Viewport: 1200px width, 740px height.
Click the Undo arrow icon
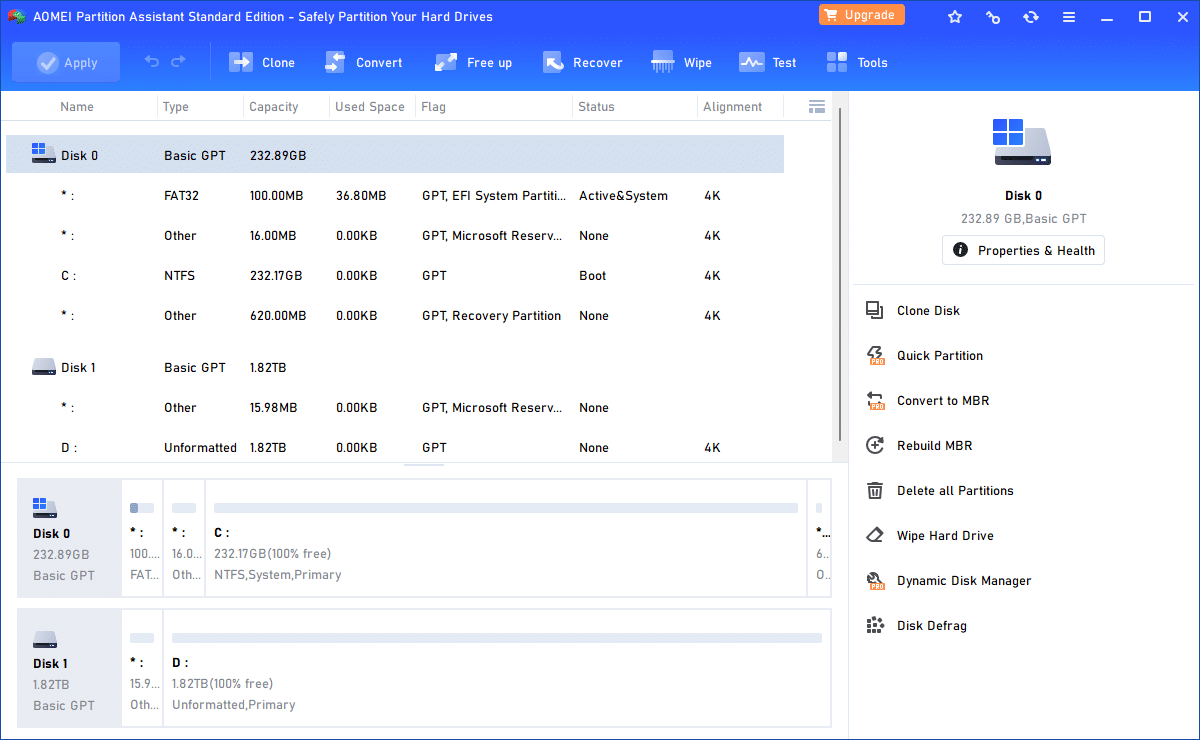(x=150, y=62)
